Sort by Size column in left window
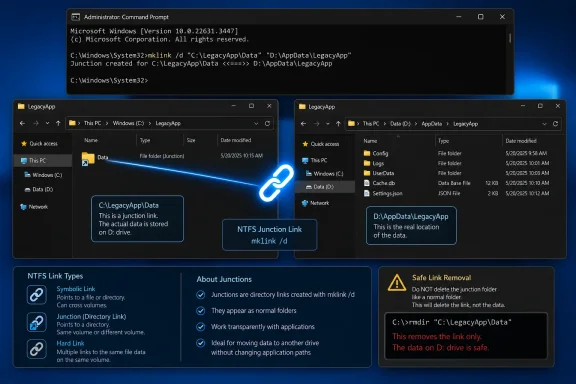 (x=191, y=140)
